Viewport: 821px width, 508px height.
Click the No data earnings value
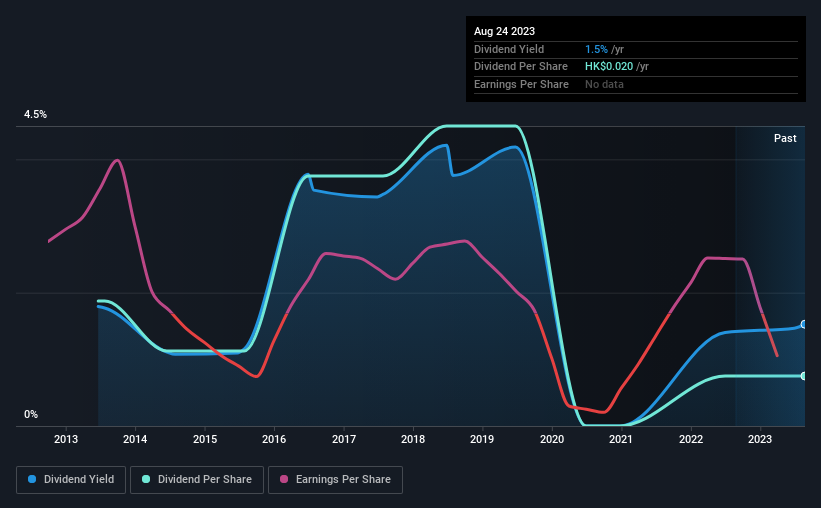click(x=604, y=84)
